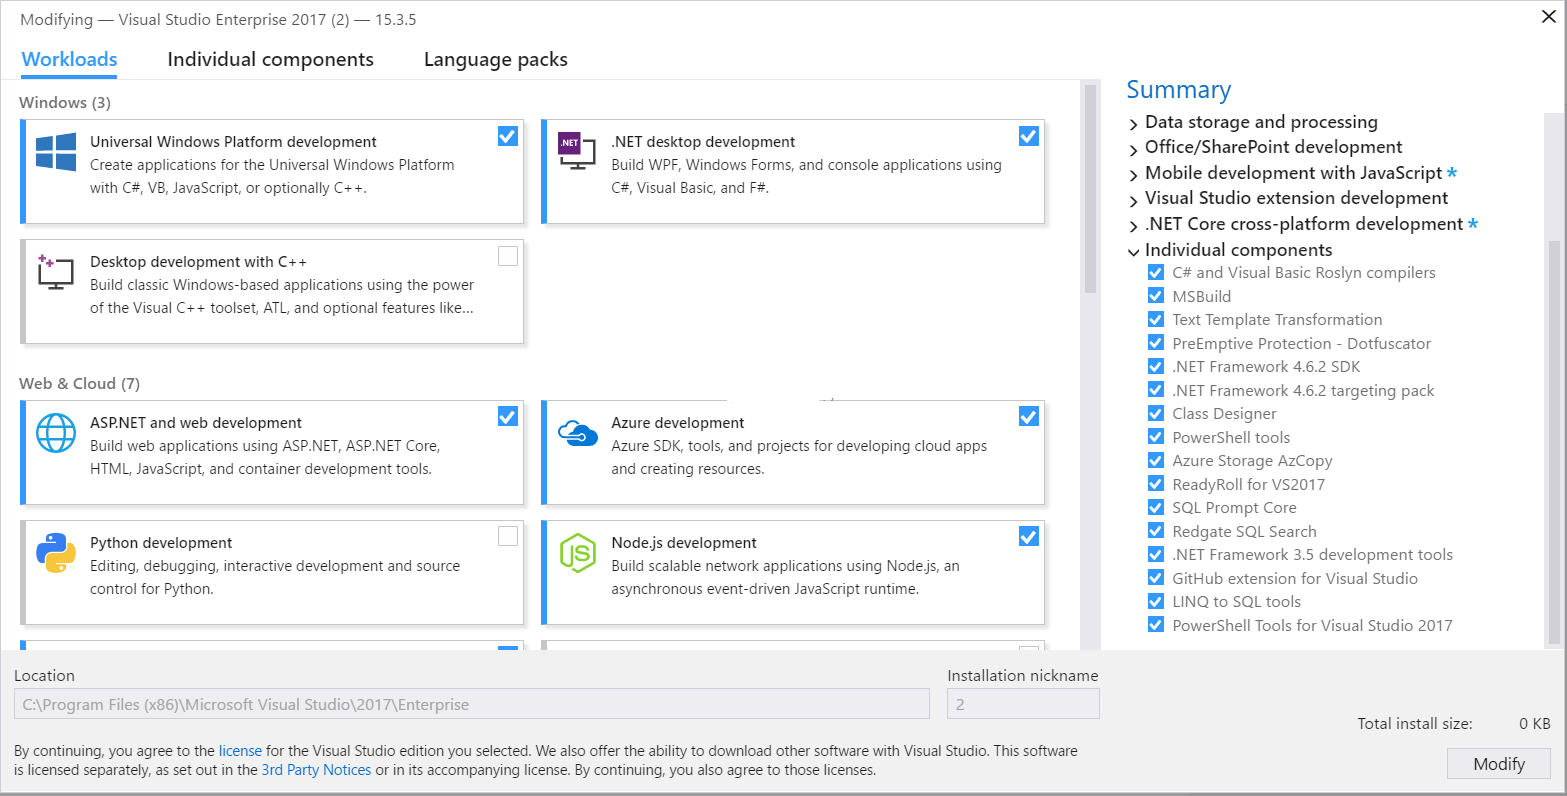The image size is (1567, 796).
Task: Open the Individual components tab
Action: pos(270,59)
